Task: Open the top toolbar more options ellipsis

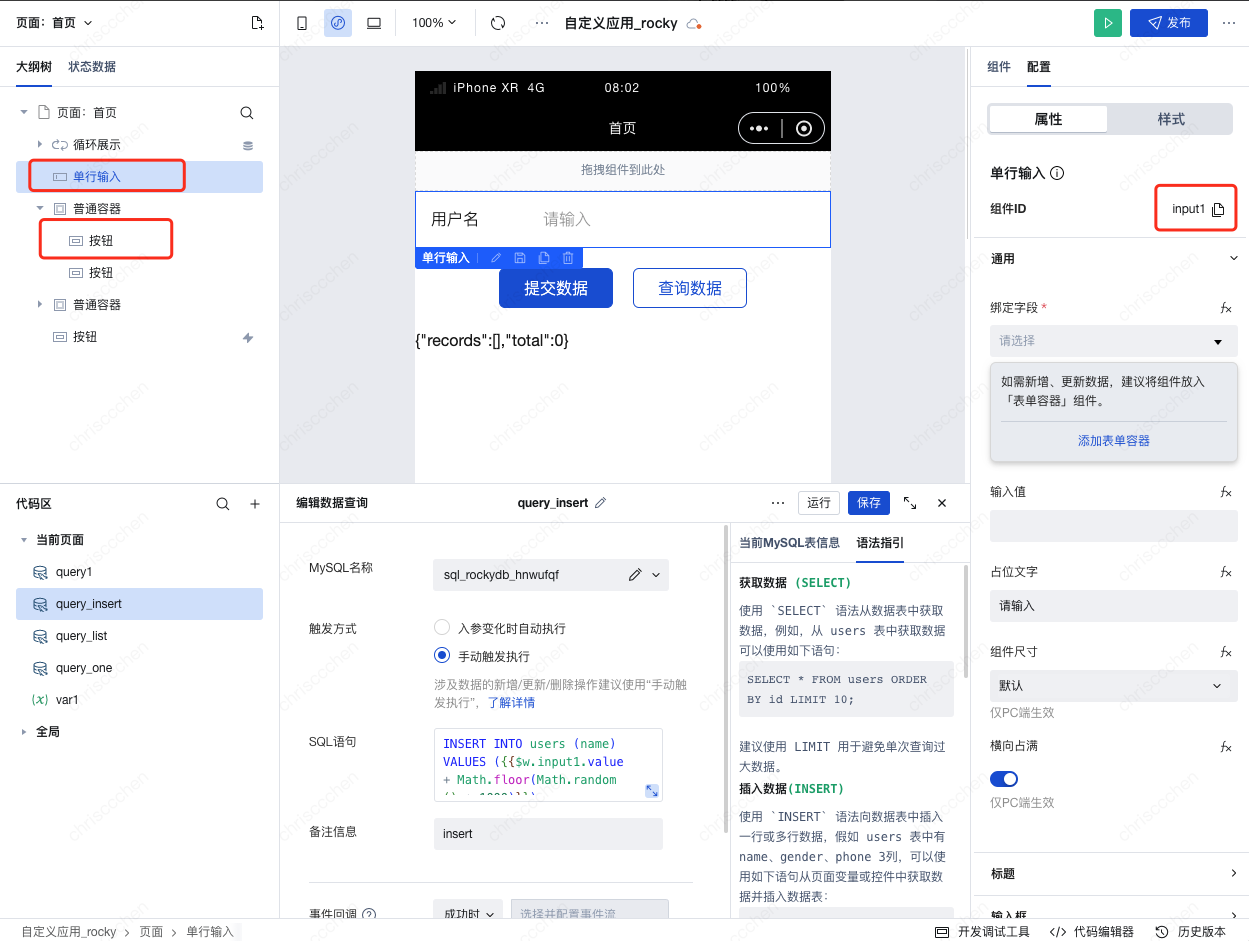Action: tap(542, 23)
